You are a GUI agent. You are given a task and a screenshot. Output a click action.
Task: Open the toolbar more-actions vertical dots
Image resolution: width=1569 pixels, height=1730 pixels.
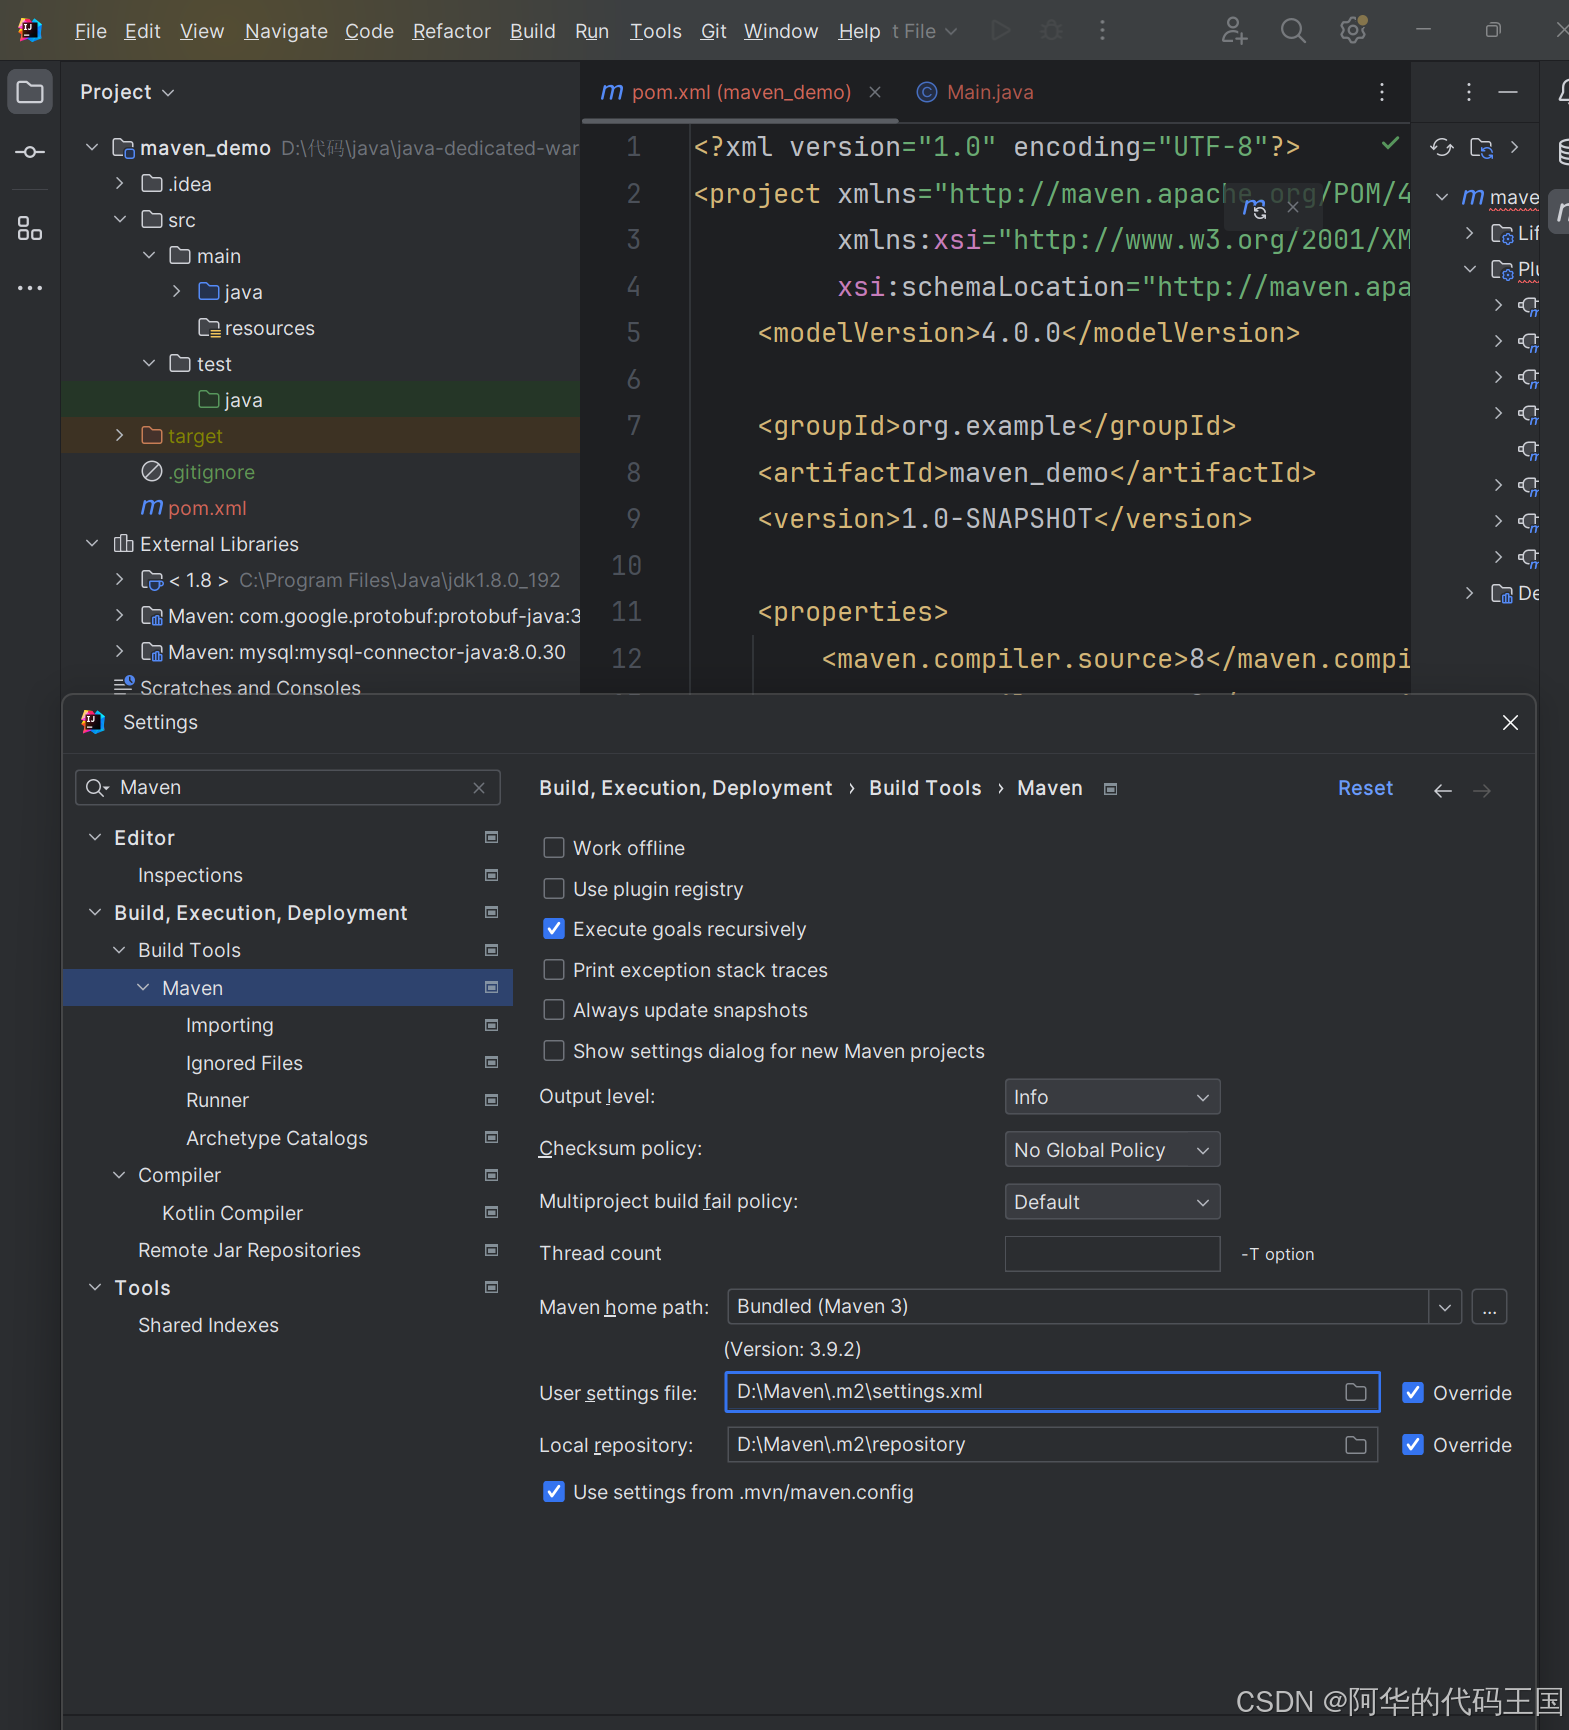[1102, 31]
